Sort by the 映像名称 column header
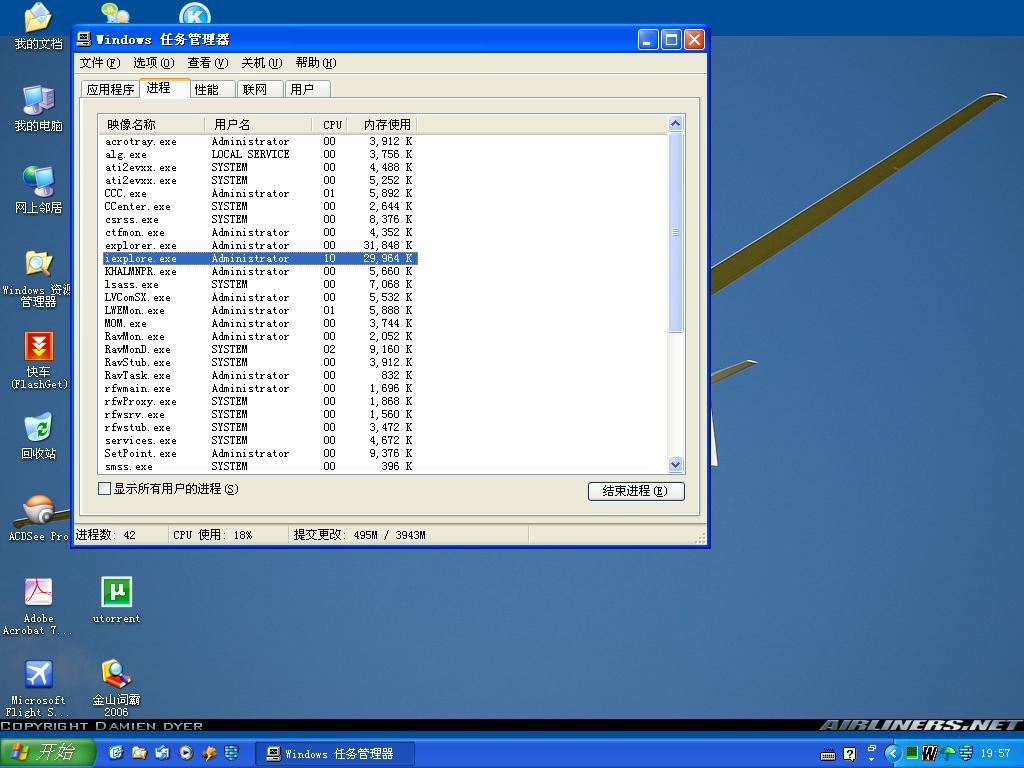Viewport: 1024px width, 768px height. [x=151, y=124]
